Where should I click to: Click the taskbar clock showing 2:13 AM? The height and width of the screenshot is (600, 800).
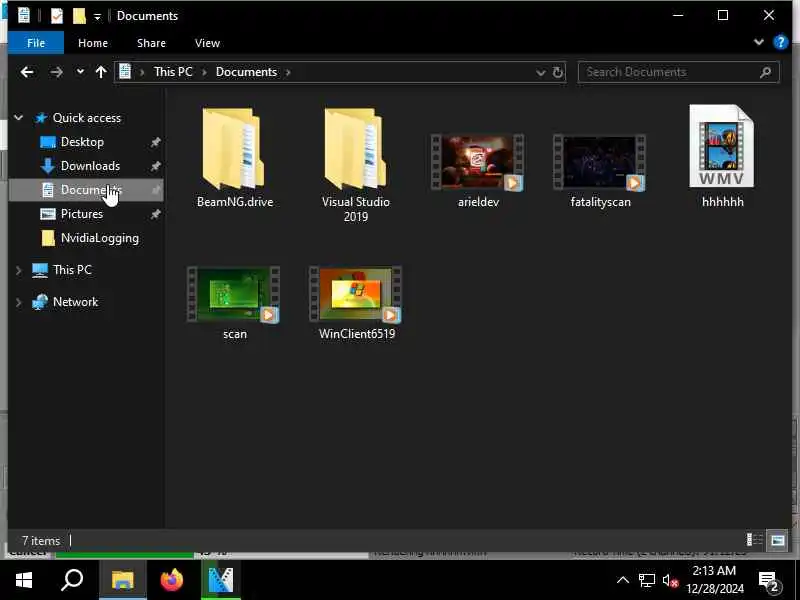[715, 580]
